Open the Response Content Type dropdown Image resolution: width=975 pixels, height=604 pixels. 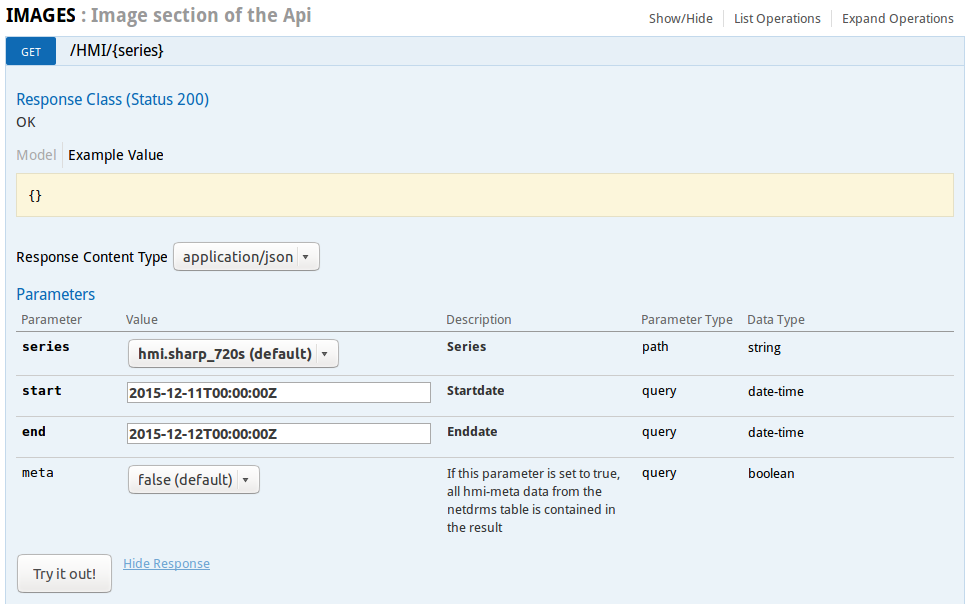[x=246, y=257]
